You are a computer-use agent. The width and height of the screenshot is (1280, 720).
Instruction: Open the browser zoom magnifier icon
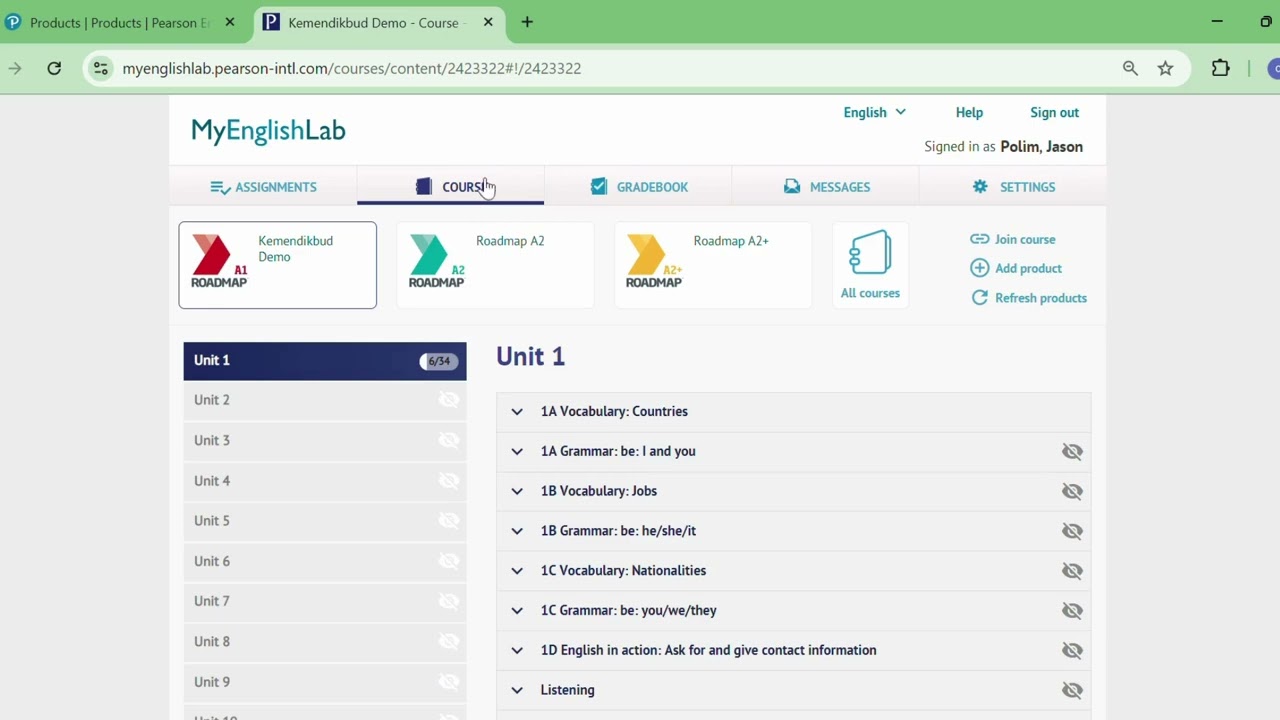point(1130,68)
